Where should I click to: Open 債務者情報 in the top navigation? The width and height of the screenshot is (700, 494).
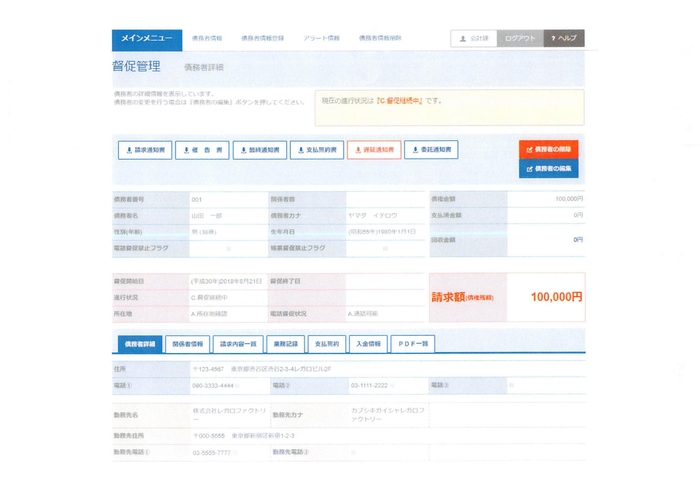click(208, 38)
